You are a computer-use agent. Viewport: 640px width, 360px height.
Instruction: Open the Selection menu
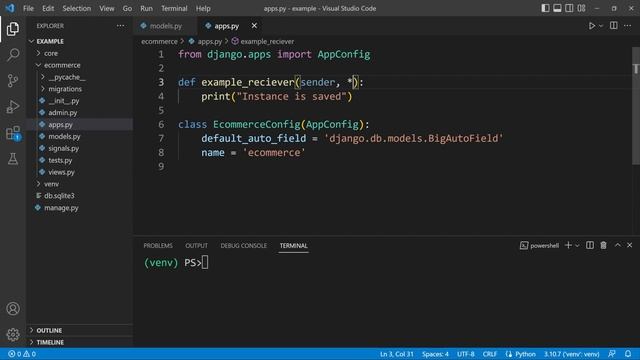point(76,8)
